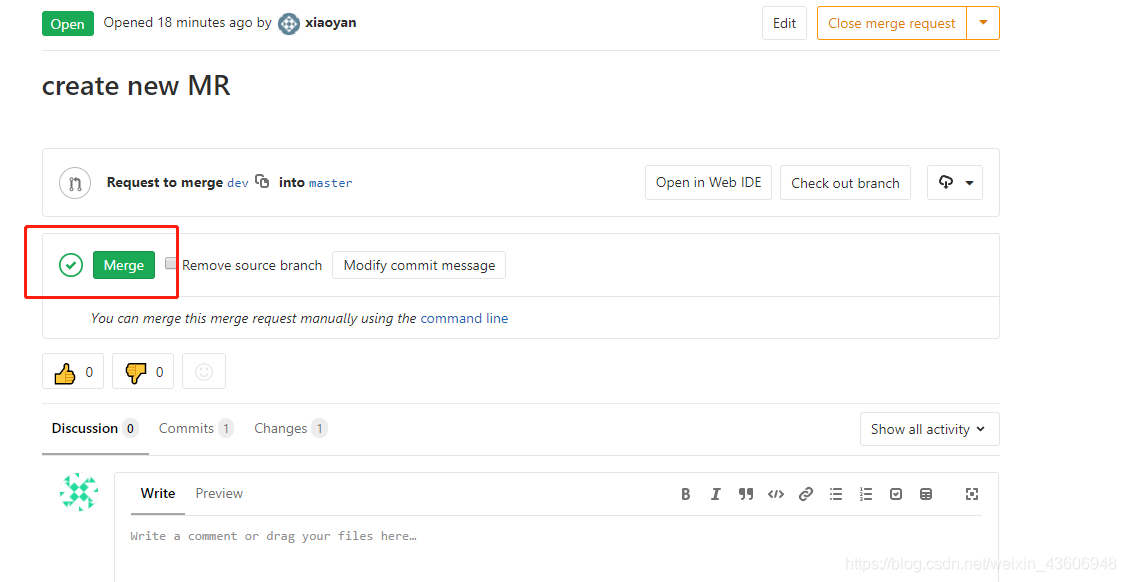Click the green Open status badge

pyautogui.click(x=68, y=24)
